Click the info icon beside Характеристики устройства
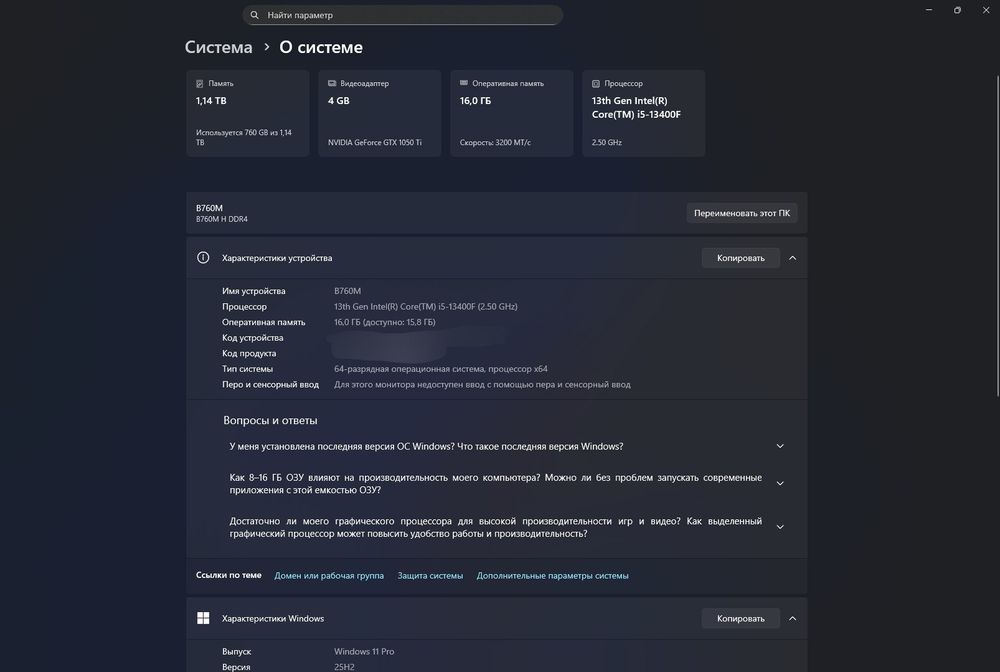 point(203,258)
